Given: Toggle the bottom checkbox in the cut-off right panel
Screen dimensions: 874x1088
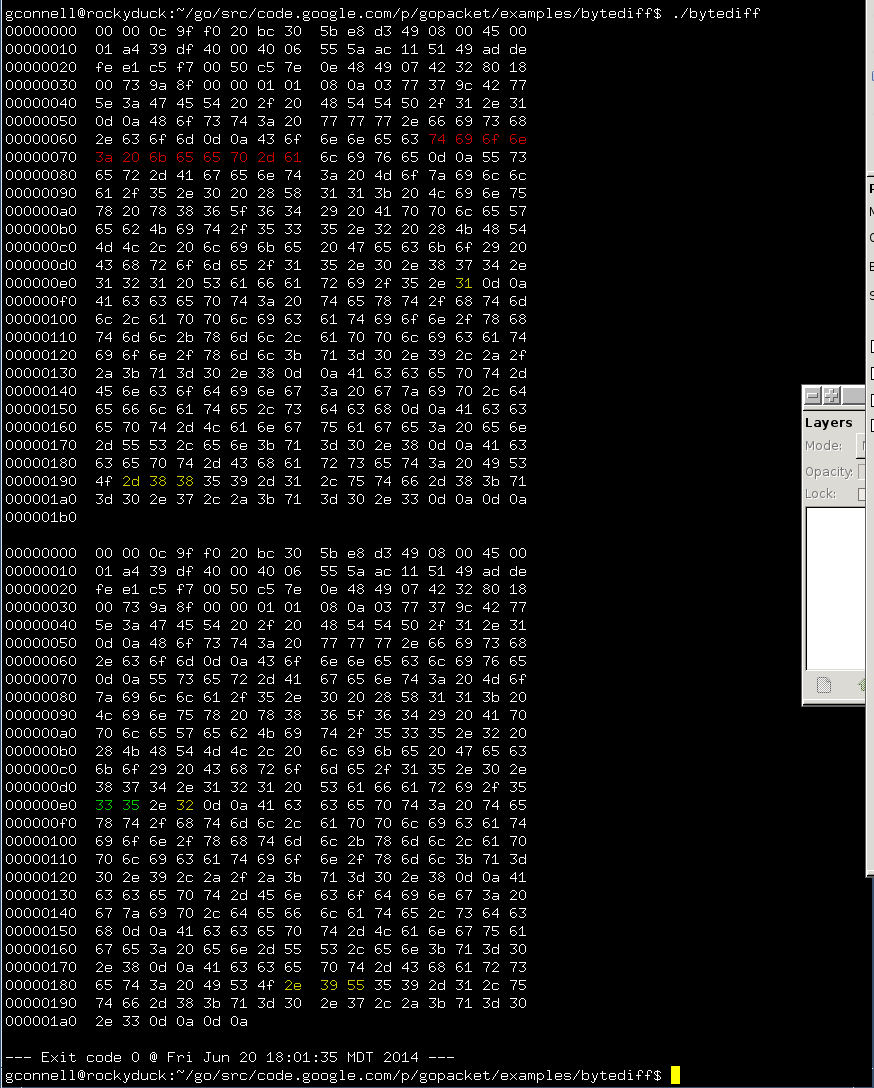Looking at the screenshot, I should point(871,425).
